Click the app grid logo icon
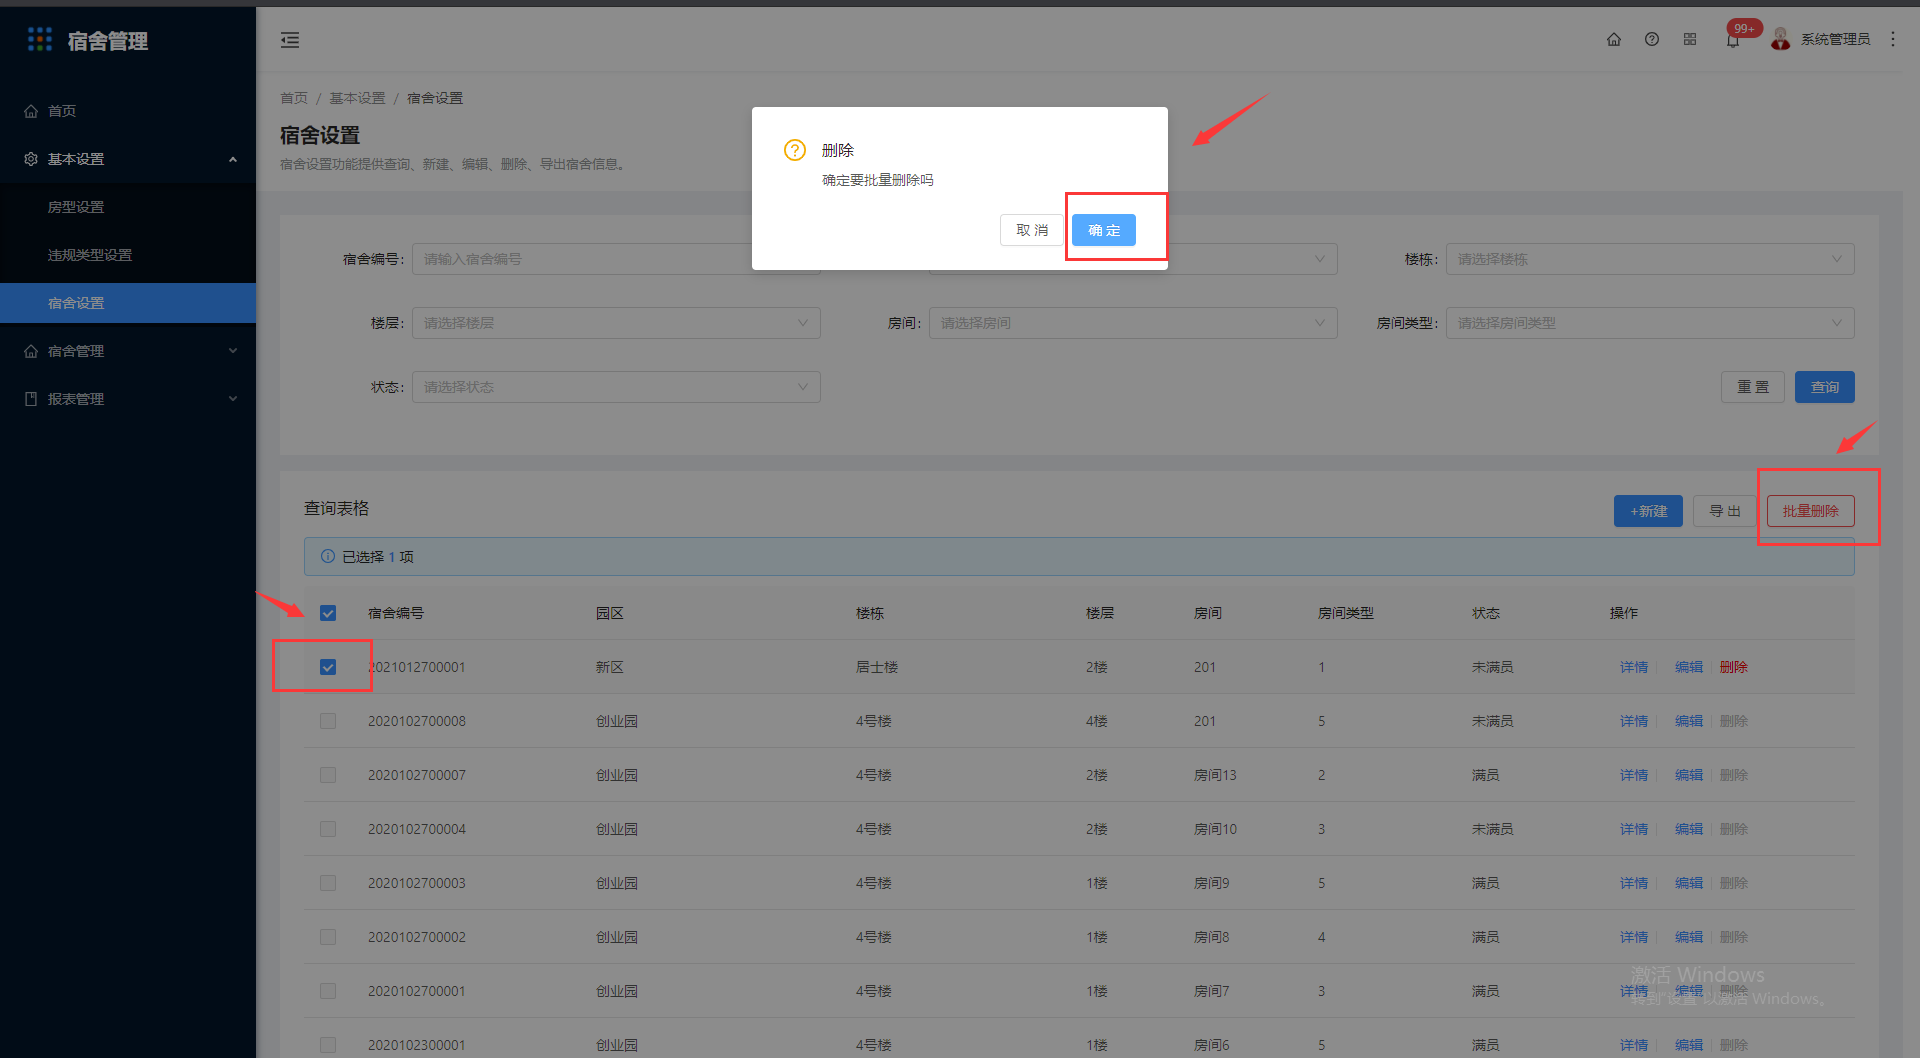 click(40, 39)
